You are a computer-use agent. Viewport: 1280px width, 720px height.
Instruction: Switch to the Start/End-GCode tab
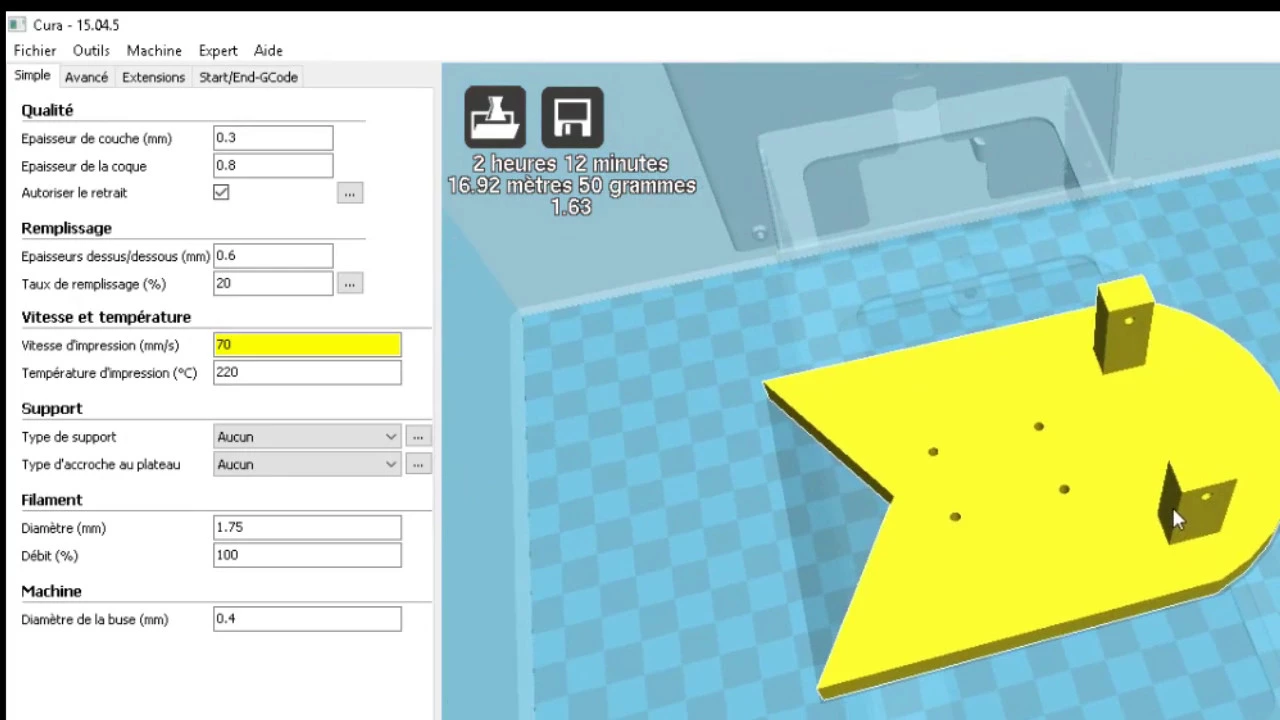(x=248, y=77)
